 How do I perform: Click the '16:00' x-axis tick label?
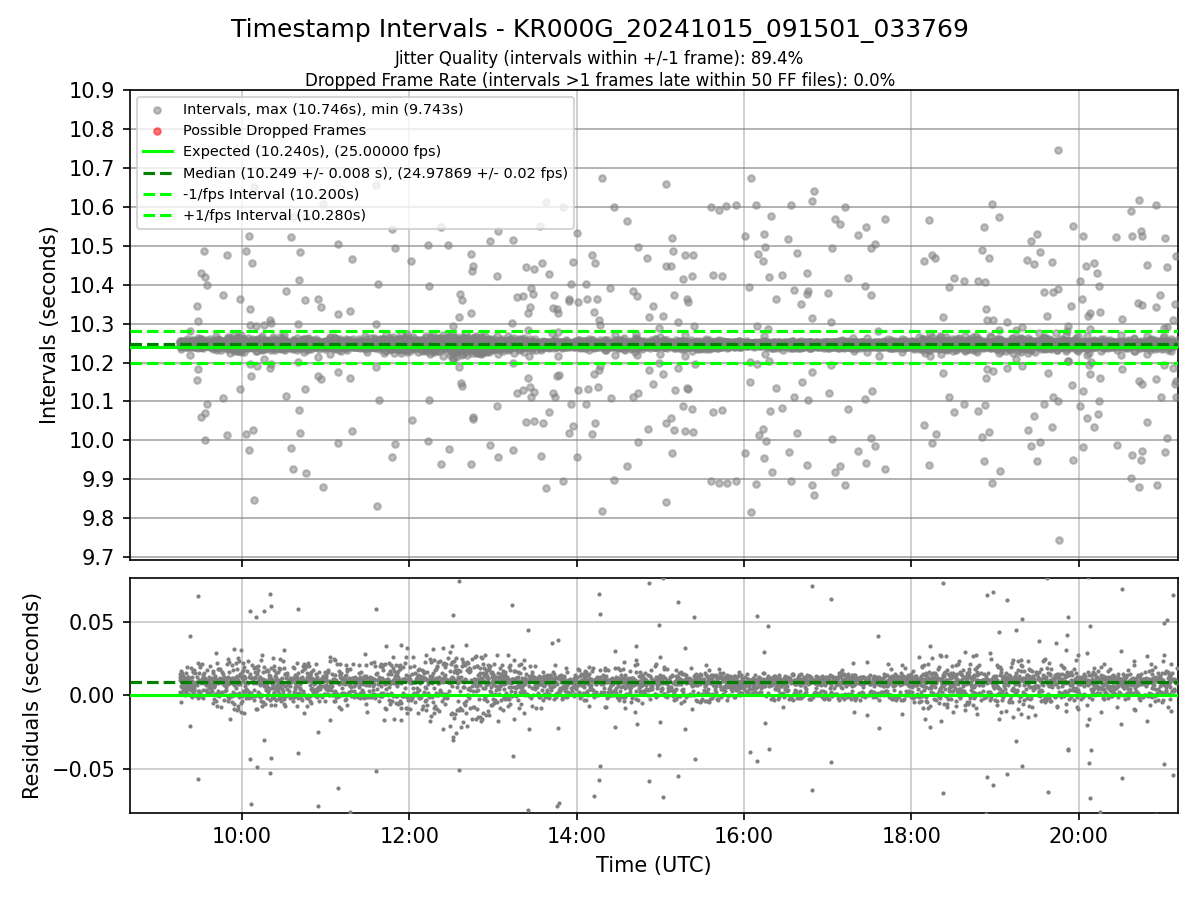point(743,835)
